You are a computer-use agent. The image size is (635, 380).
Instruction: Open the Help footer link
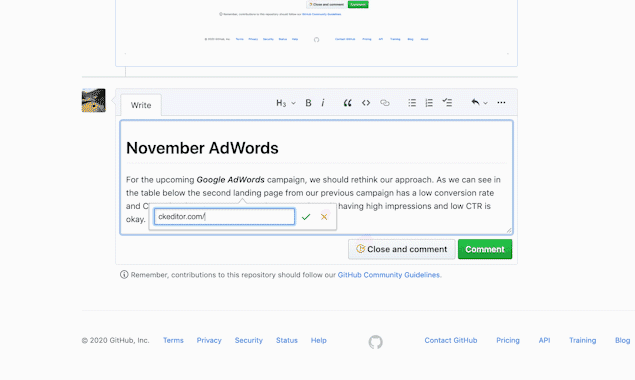click(319, 340)
